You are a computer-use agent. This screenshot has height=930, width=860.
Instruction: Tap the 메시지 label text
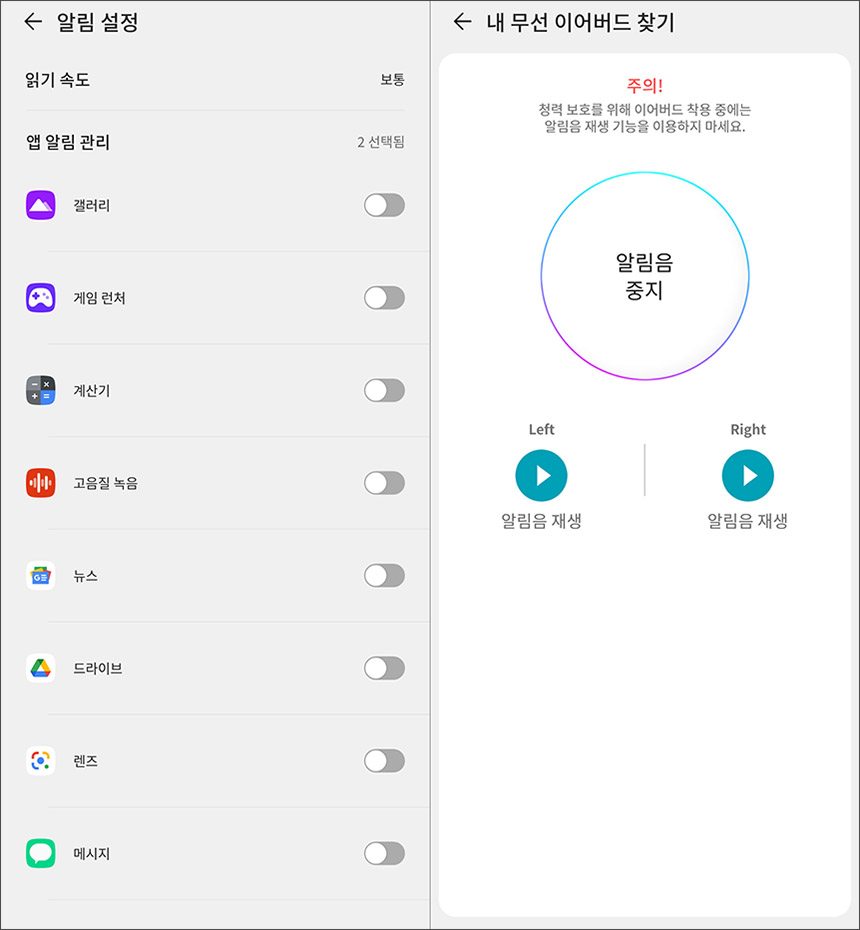[x=91, y=853]
